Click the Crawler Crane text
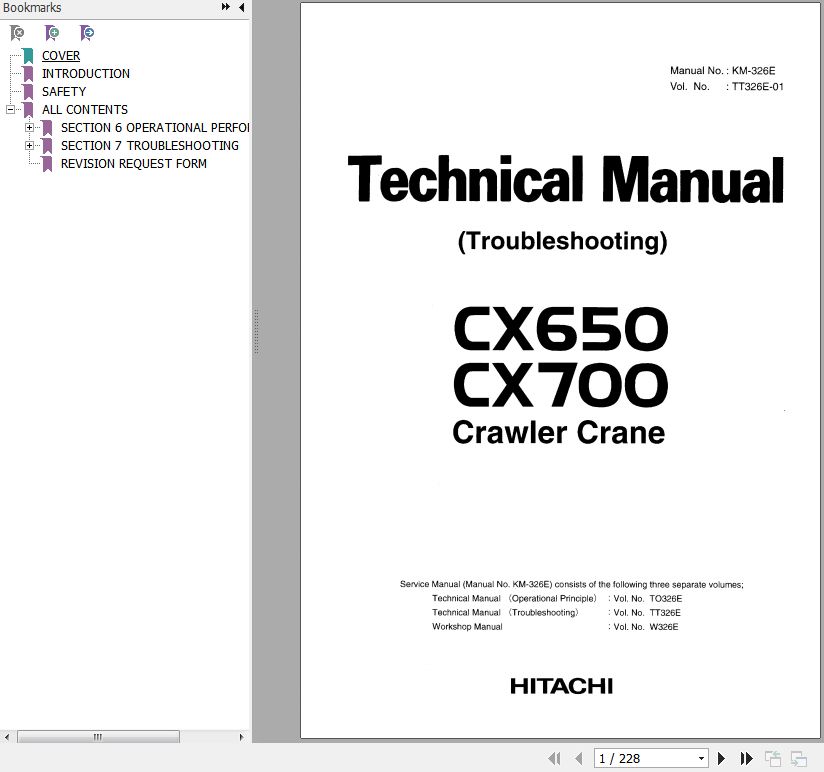Viewport: 824px width, 772px height. [x=559, y=433]
